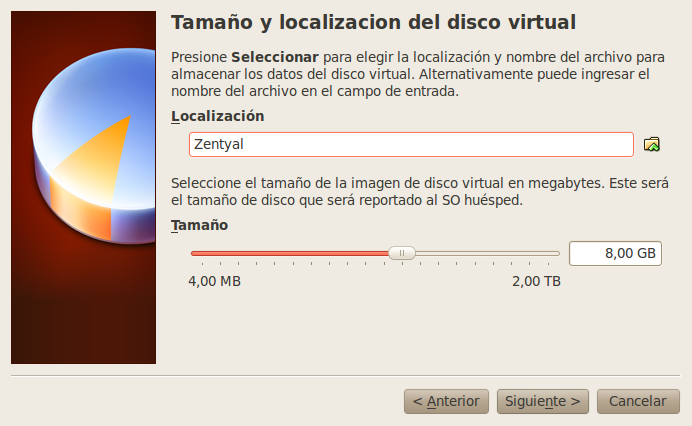Focus the 8,00 GB size field

(x=615, y=253)
